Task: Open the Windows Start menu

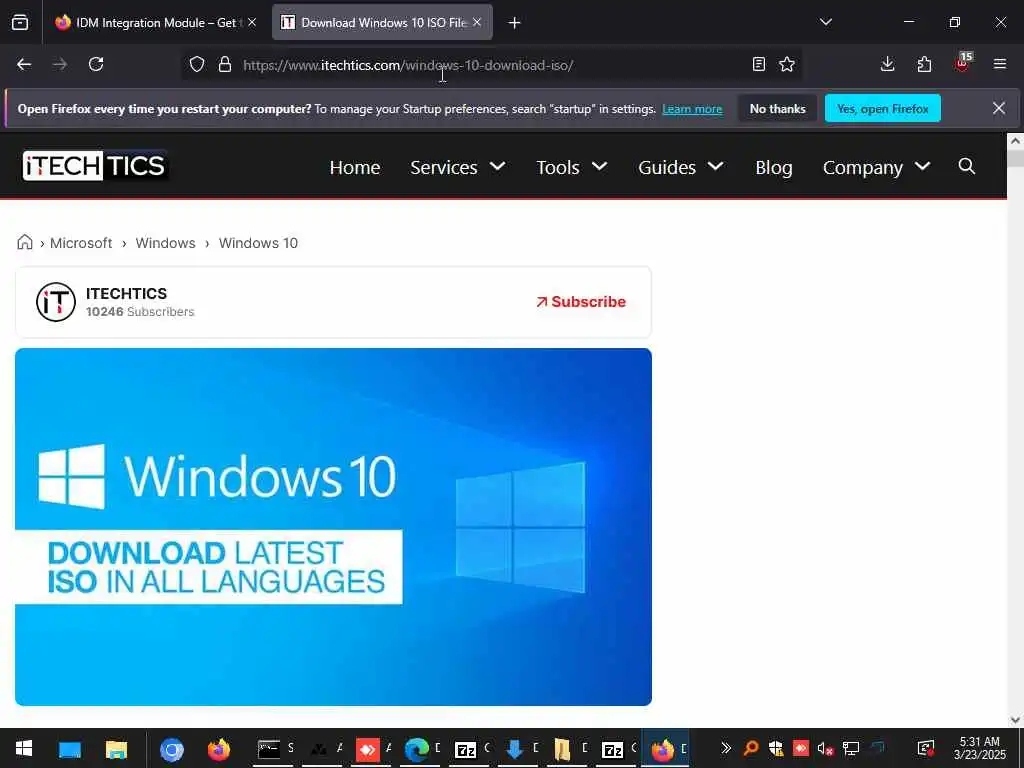Action: [x=24, y=749]
